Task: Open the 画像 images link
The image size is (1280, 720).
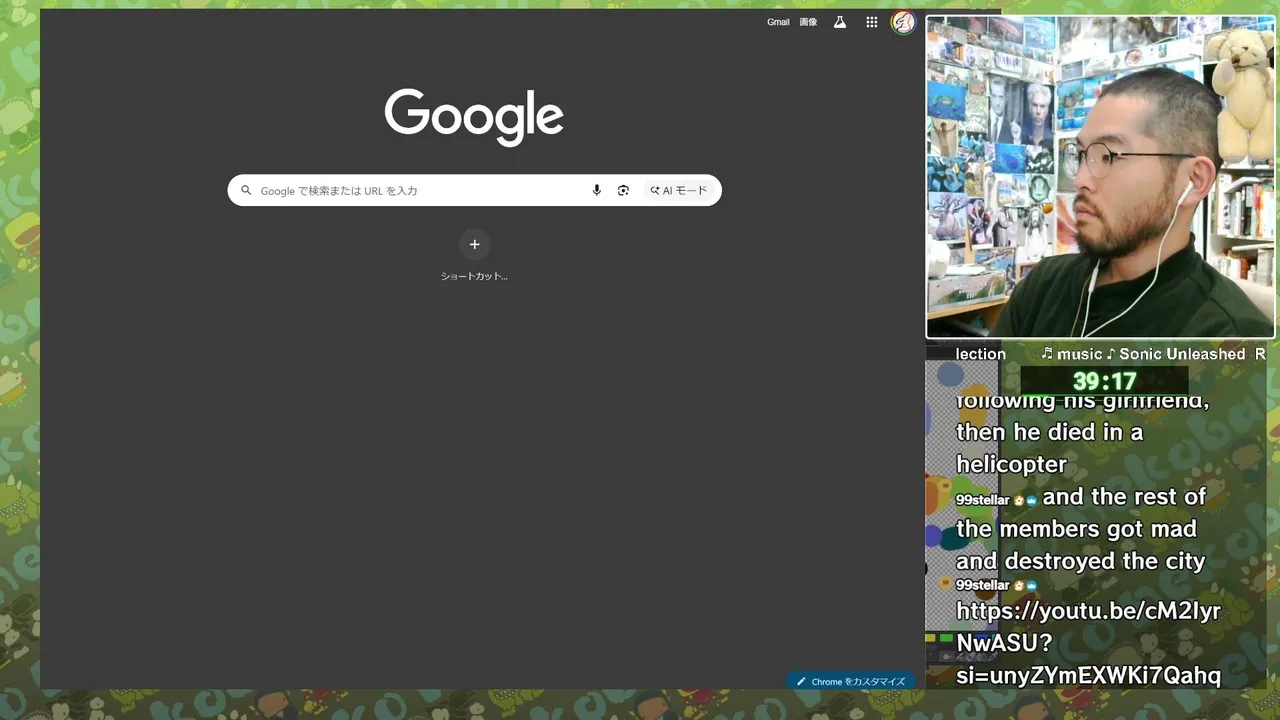Action: [x=808, y=22]
